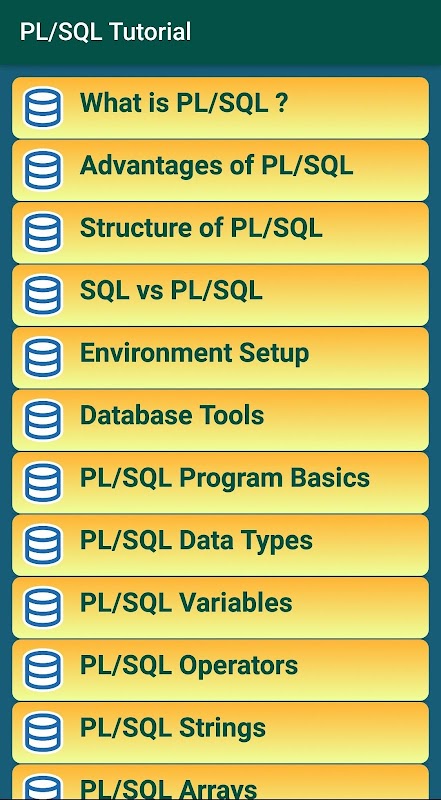Go to PL/SQL Program Basics
The height and width of the screenshot is (800, 441).
220,482
